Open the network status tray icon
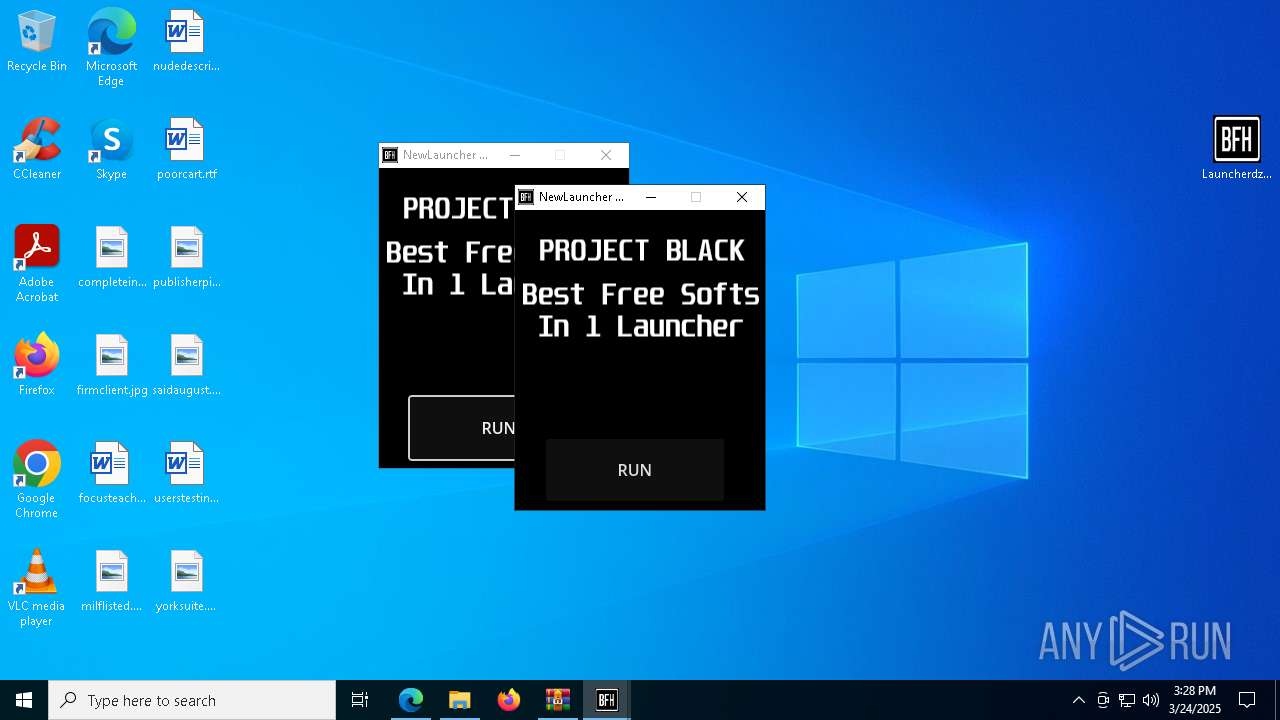 (1127, 700)
